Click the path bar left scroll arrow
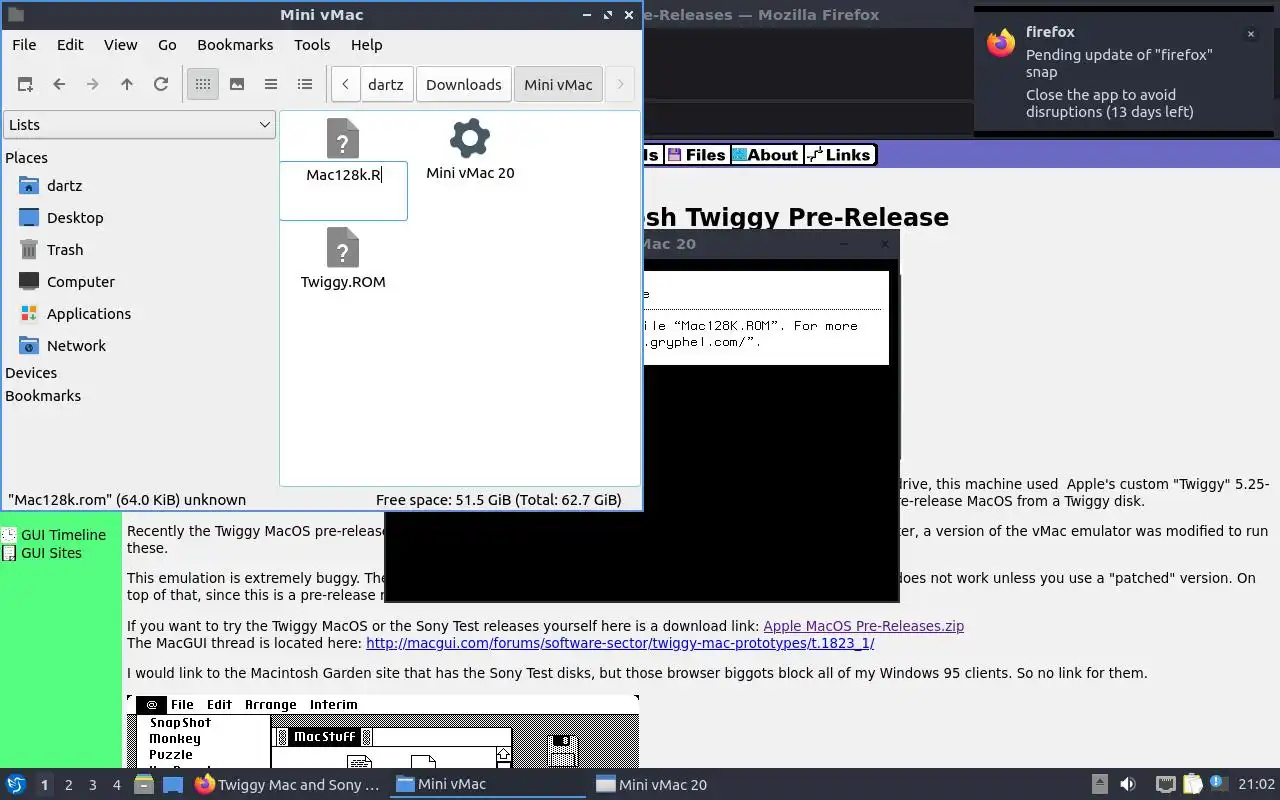 click(345, 85)
